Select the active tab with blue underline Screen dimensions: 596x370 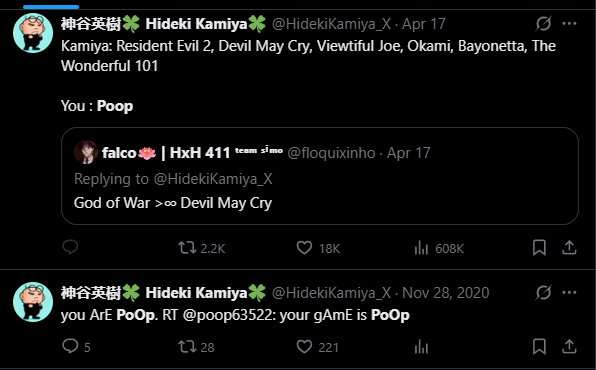point(51,6)
